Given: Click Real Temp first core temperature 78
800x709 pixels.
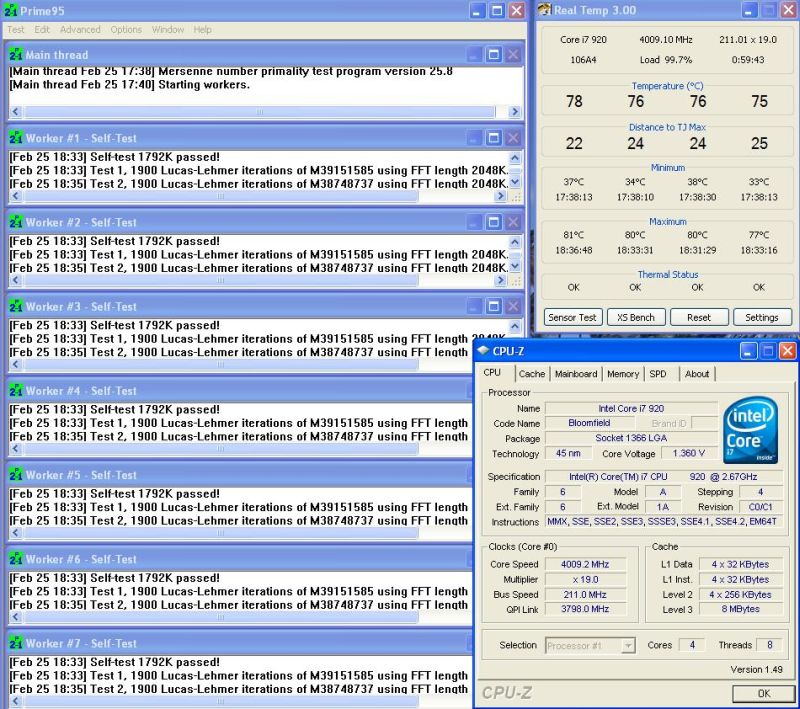Looking at the screenshot, I should (x=574, y=101).
